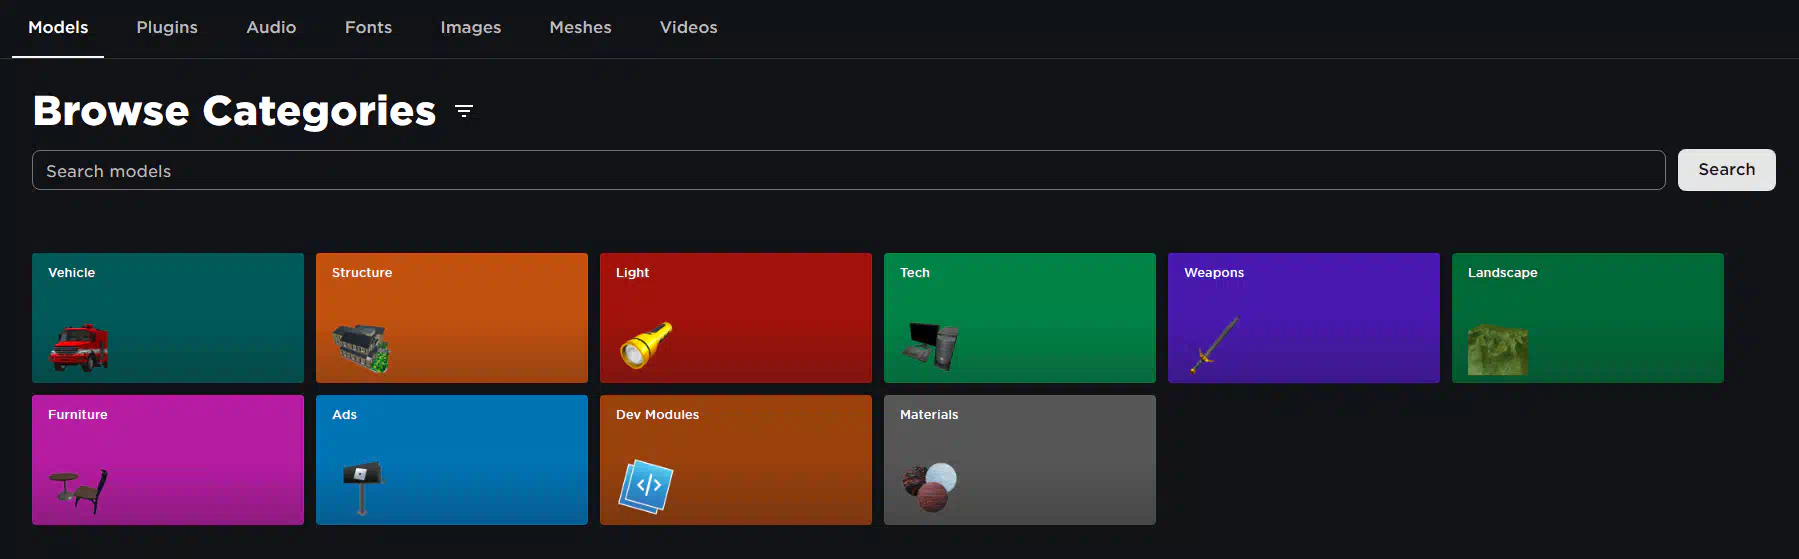Switch to the Models tab
This screenshot has height=559, width=1799.
click(x=58, y=28)
